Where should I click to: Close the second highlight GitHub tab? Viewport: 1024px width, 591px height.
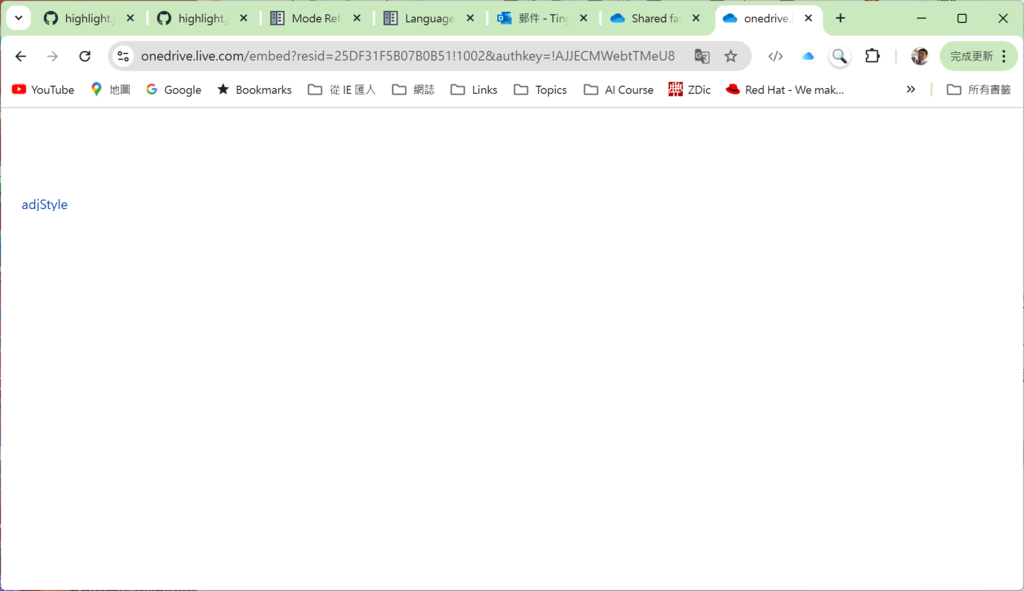(x=244, y=18)
